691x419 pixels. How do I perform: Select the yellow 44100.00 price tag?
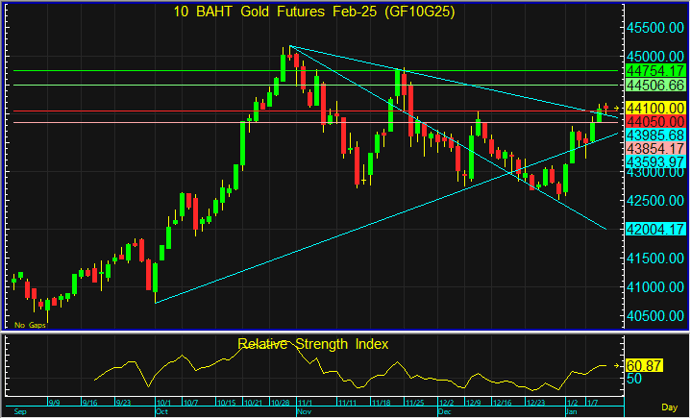pyautogui.click(x=654, y=107)
